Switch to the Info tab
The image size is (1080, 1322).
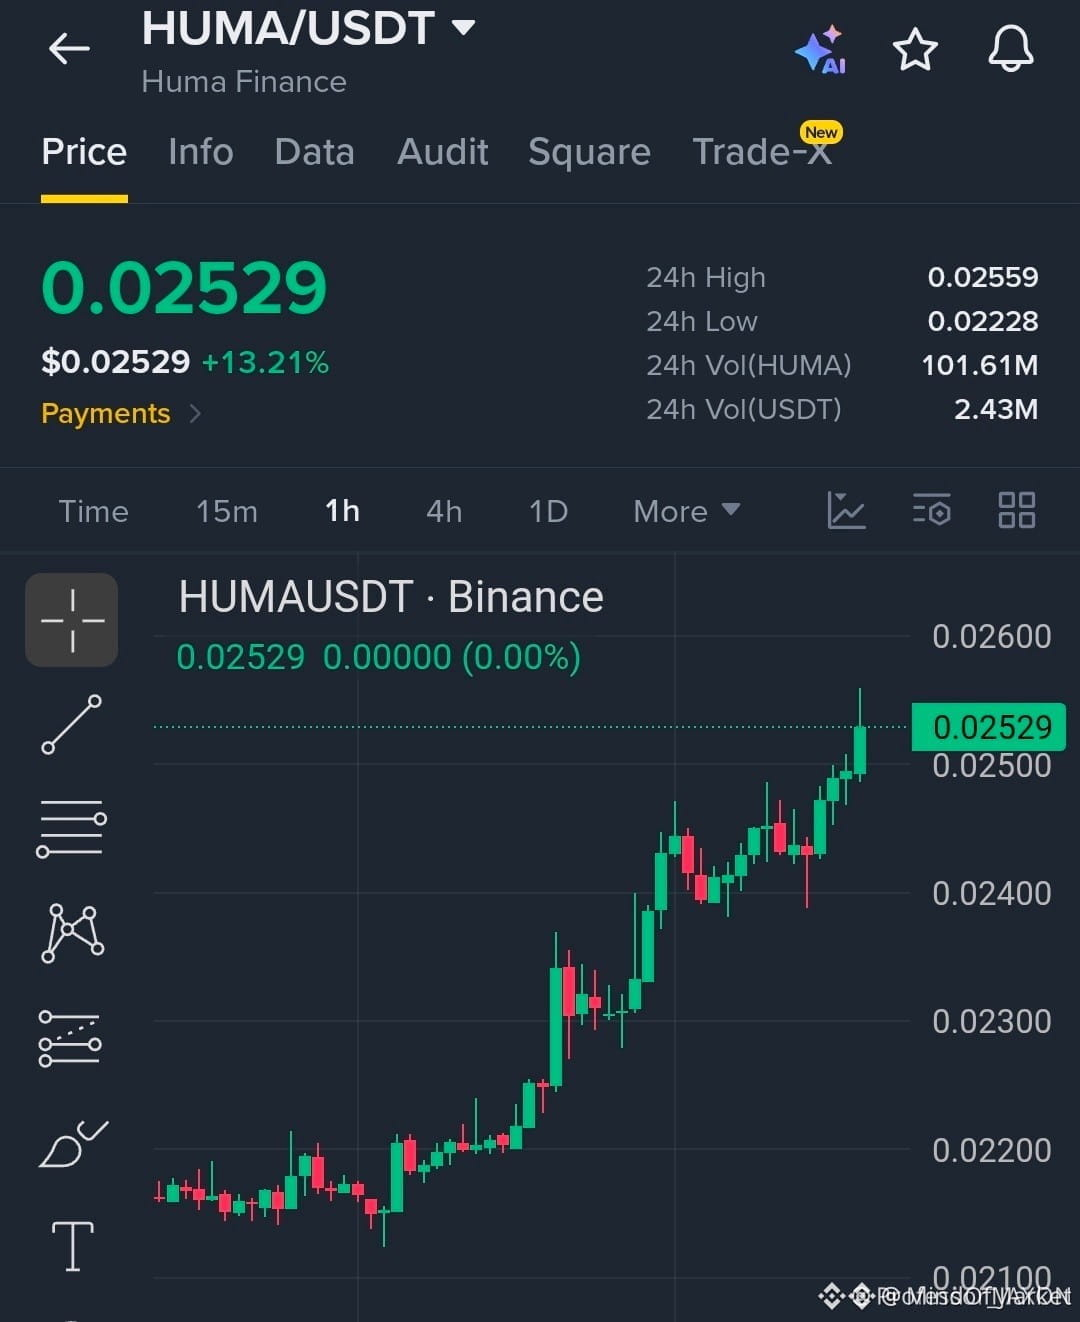tap(201, 152)
